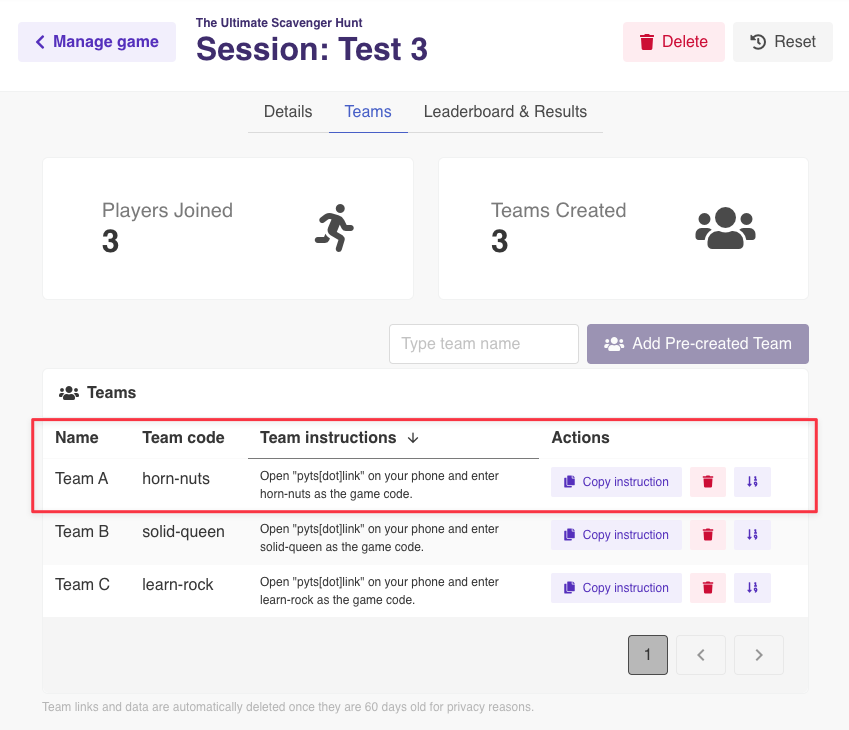Screen dimensions: 849x730
Task: Open the Details tab
Action: tap(287, 111)
